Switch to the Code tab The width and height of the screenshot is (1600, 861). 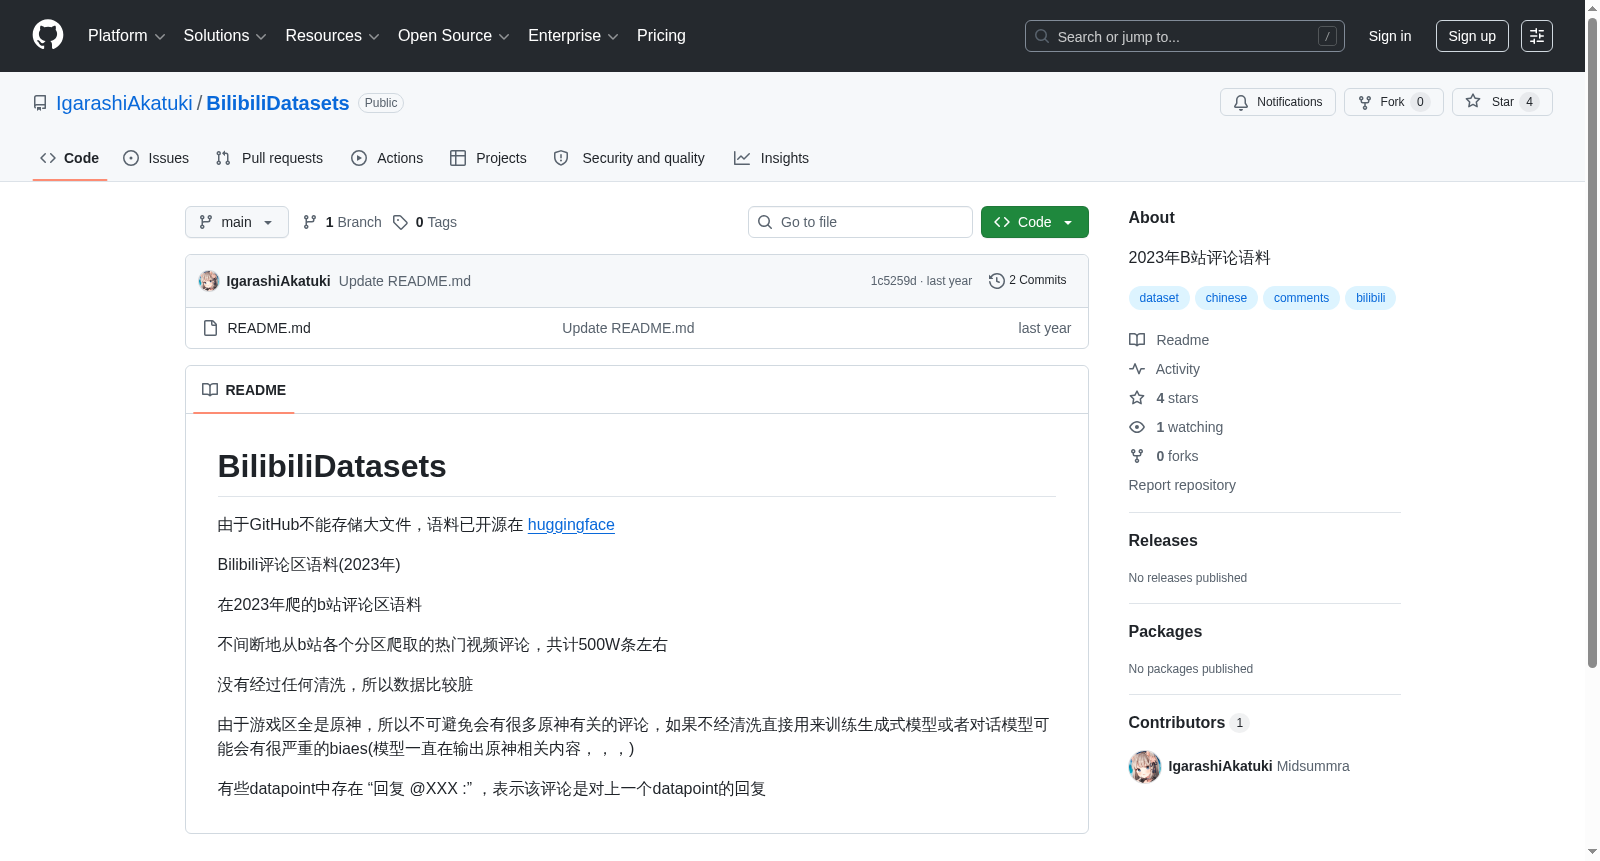(x=70, y=158)
